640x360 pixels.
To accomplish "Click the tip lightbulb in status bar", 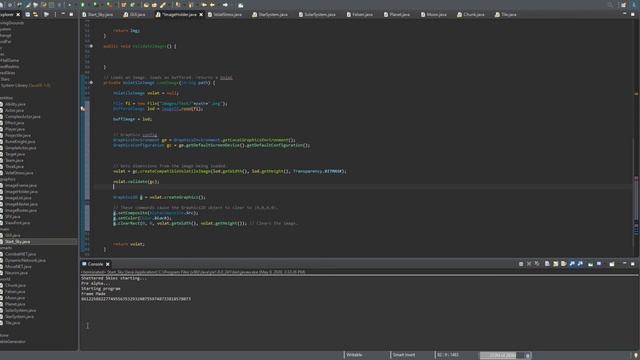I will pos(636,356).
